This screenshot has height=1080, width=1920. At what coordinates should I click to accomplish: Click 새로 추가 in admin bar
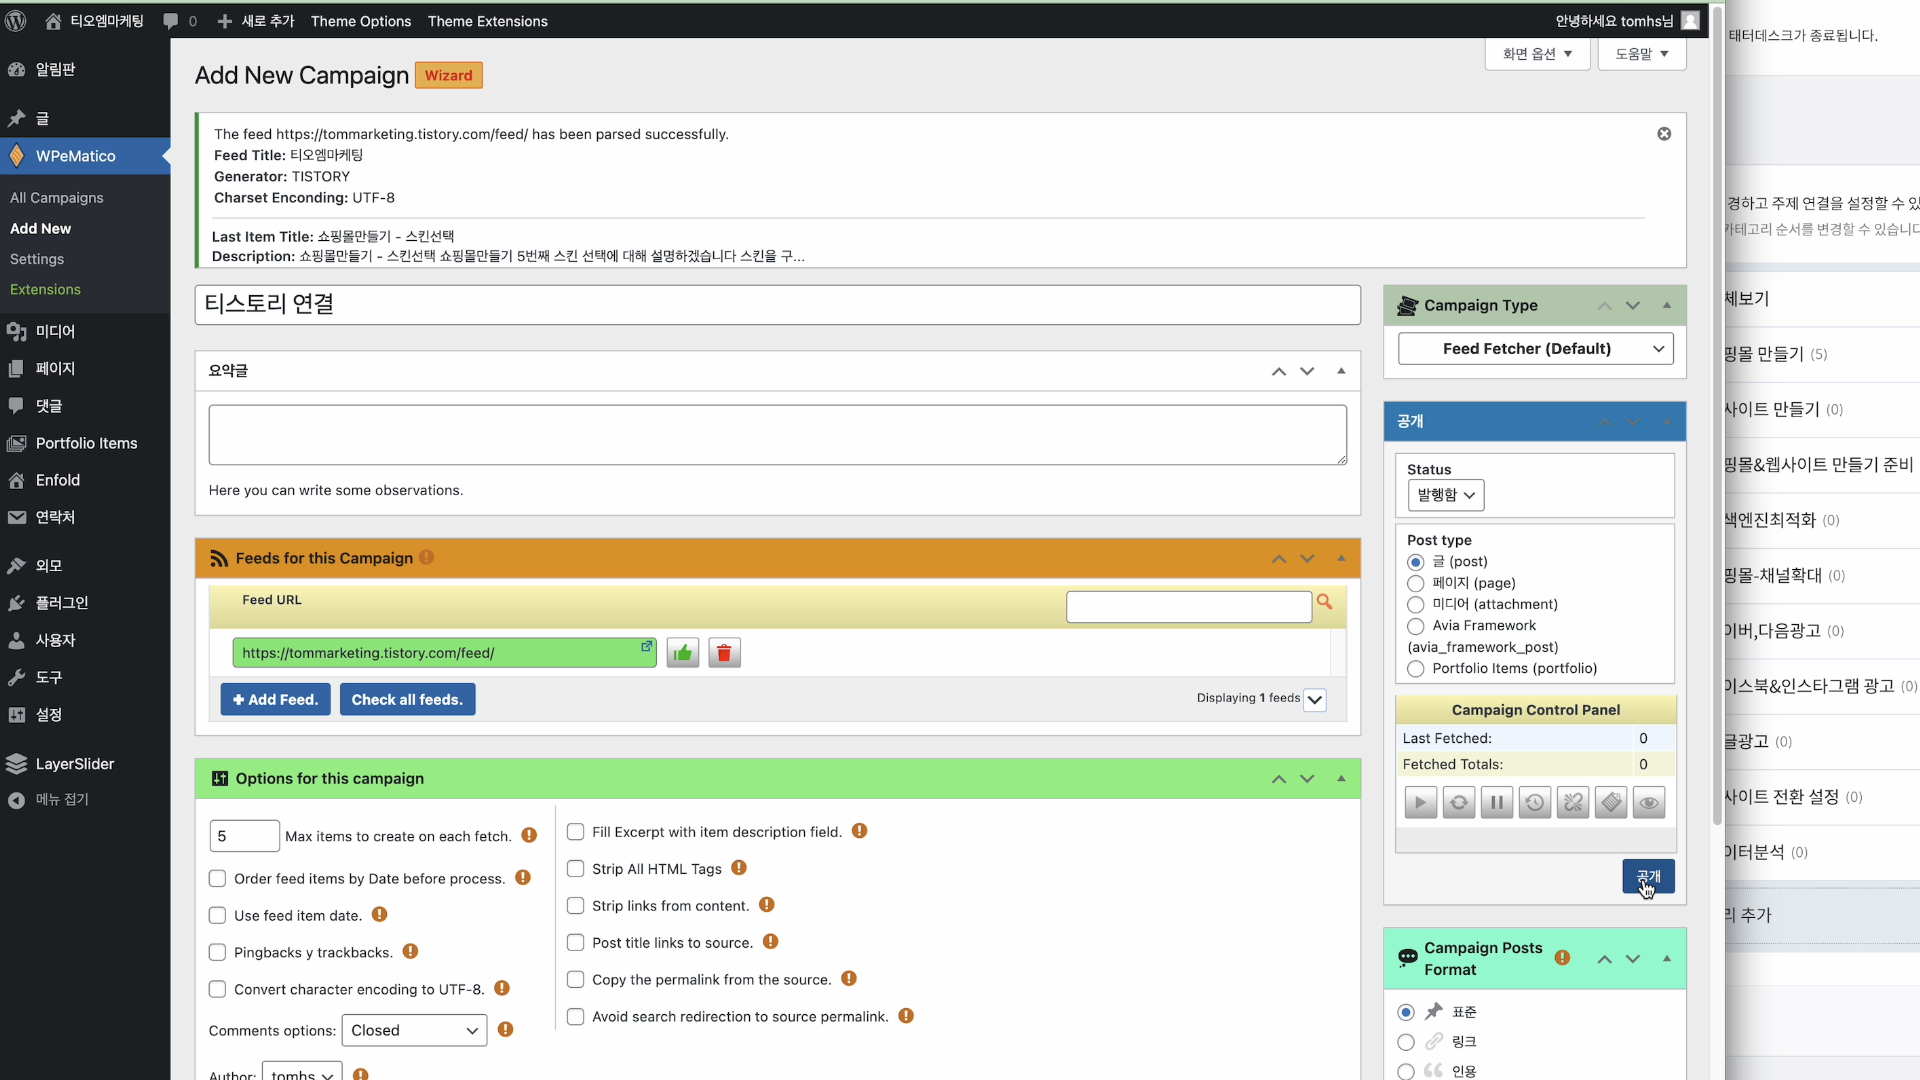click(256, 21)
